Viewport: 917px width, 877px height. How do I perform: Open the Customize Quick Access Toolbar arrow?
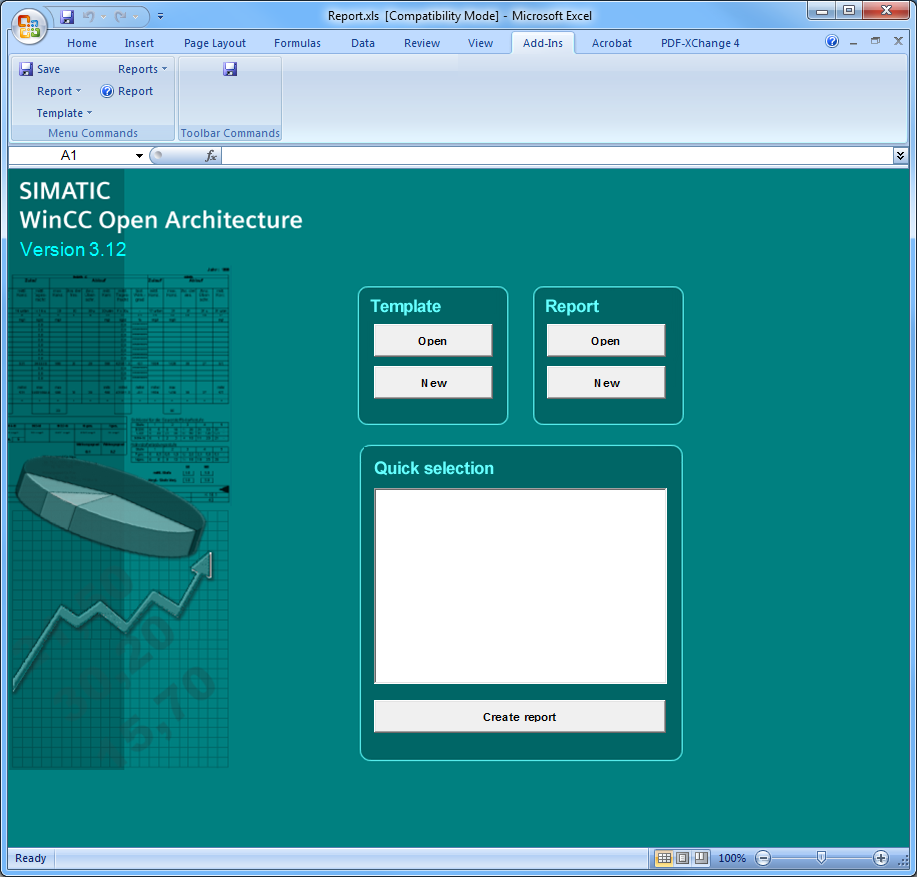pos(160,16)
